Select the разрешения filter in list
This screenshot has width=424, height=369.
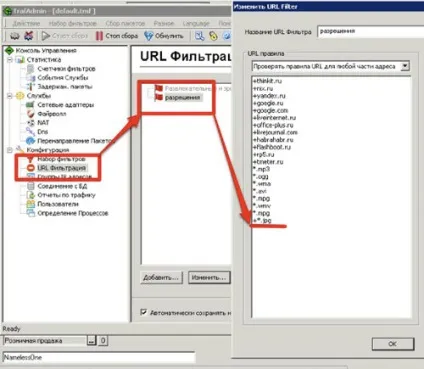click(182, 98)
